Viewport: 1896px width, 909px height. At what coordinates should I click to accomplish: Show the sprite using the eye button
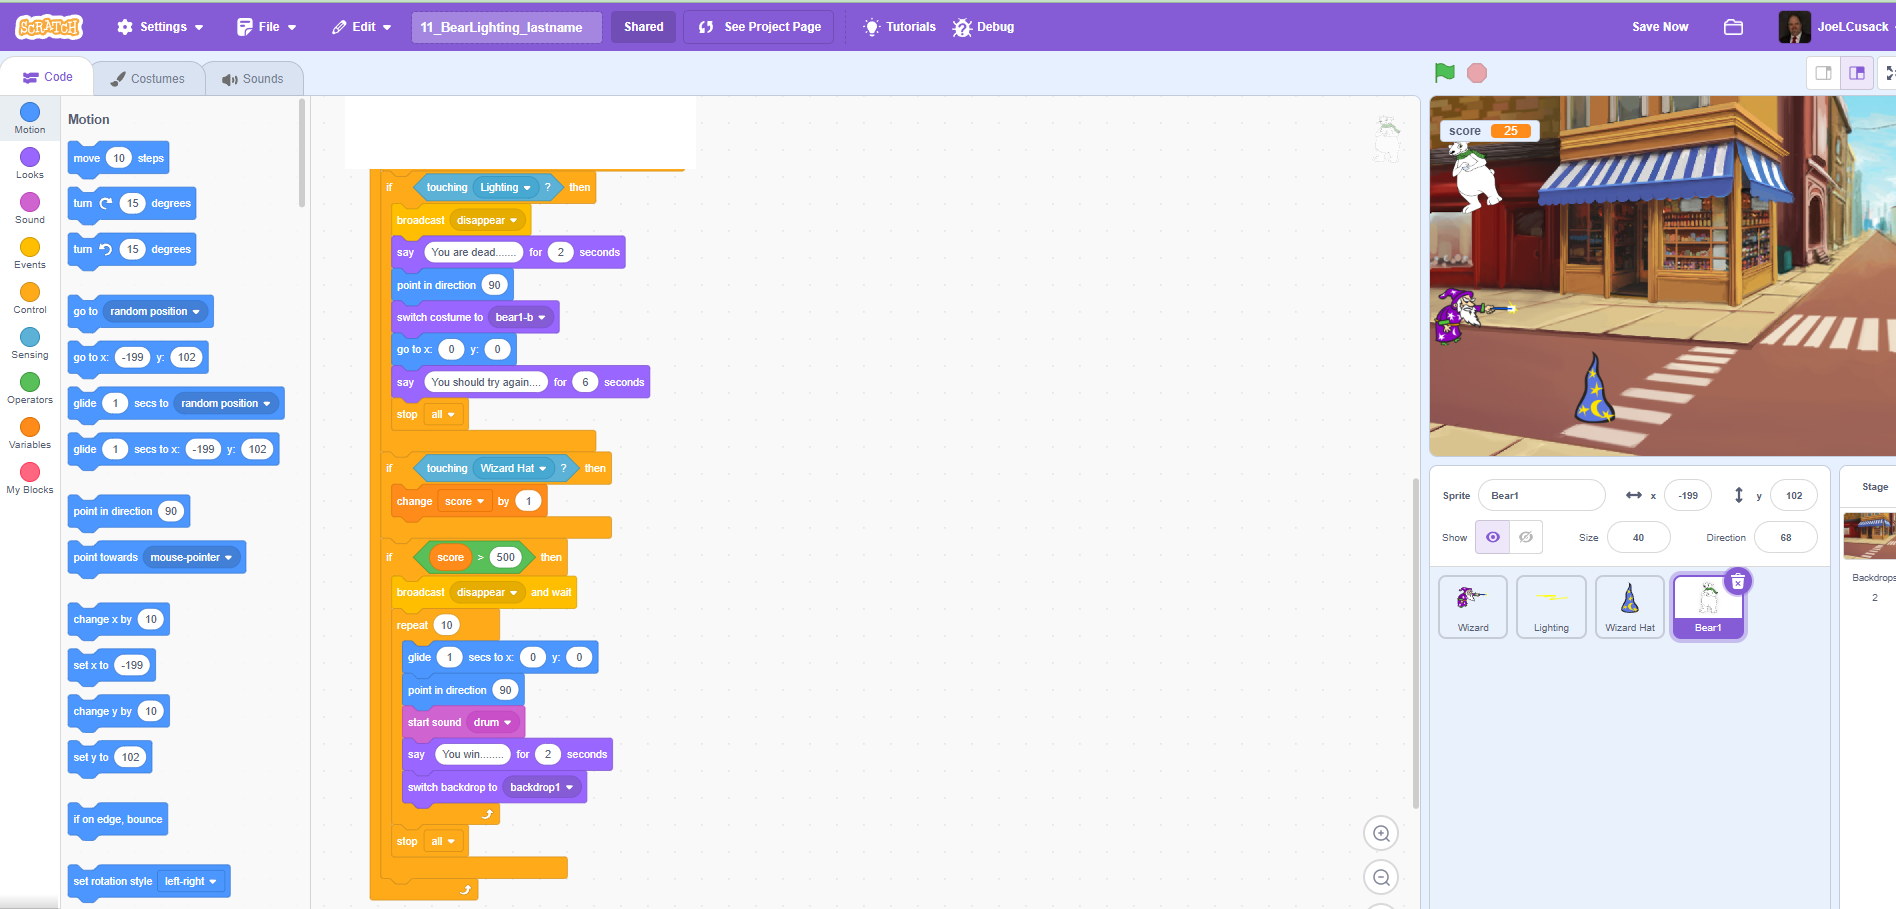click(1492, 537)
